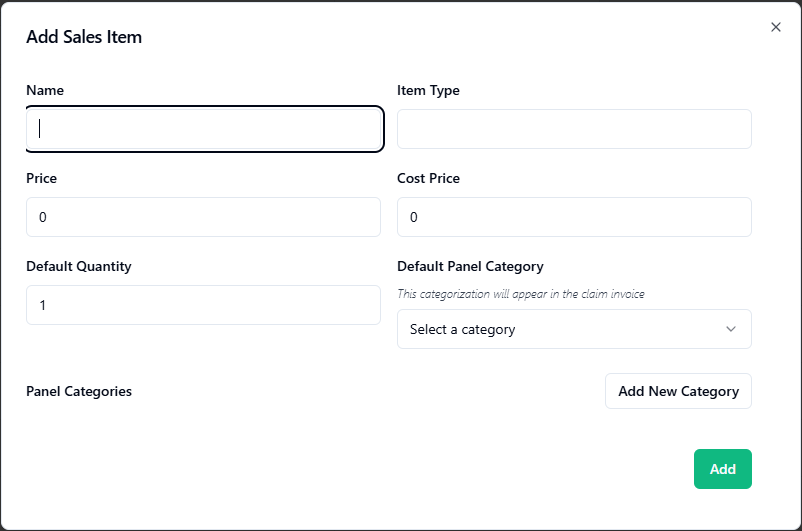Select the Price input box
This screenshot has width=802, height=531.
click(204, 217)
